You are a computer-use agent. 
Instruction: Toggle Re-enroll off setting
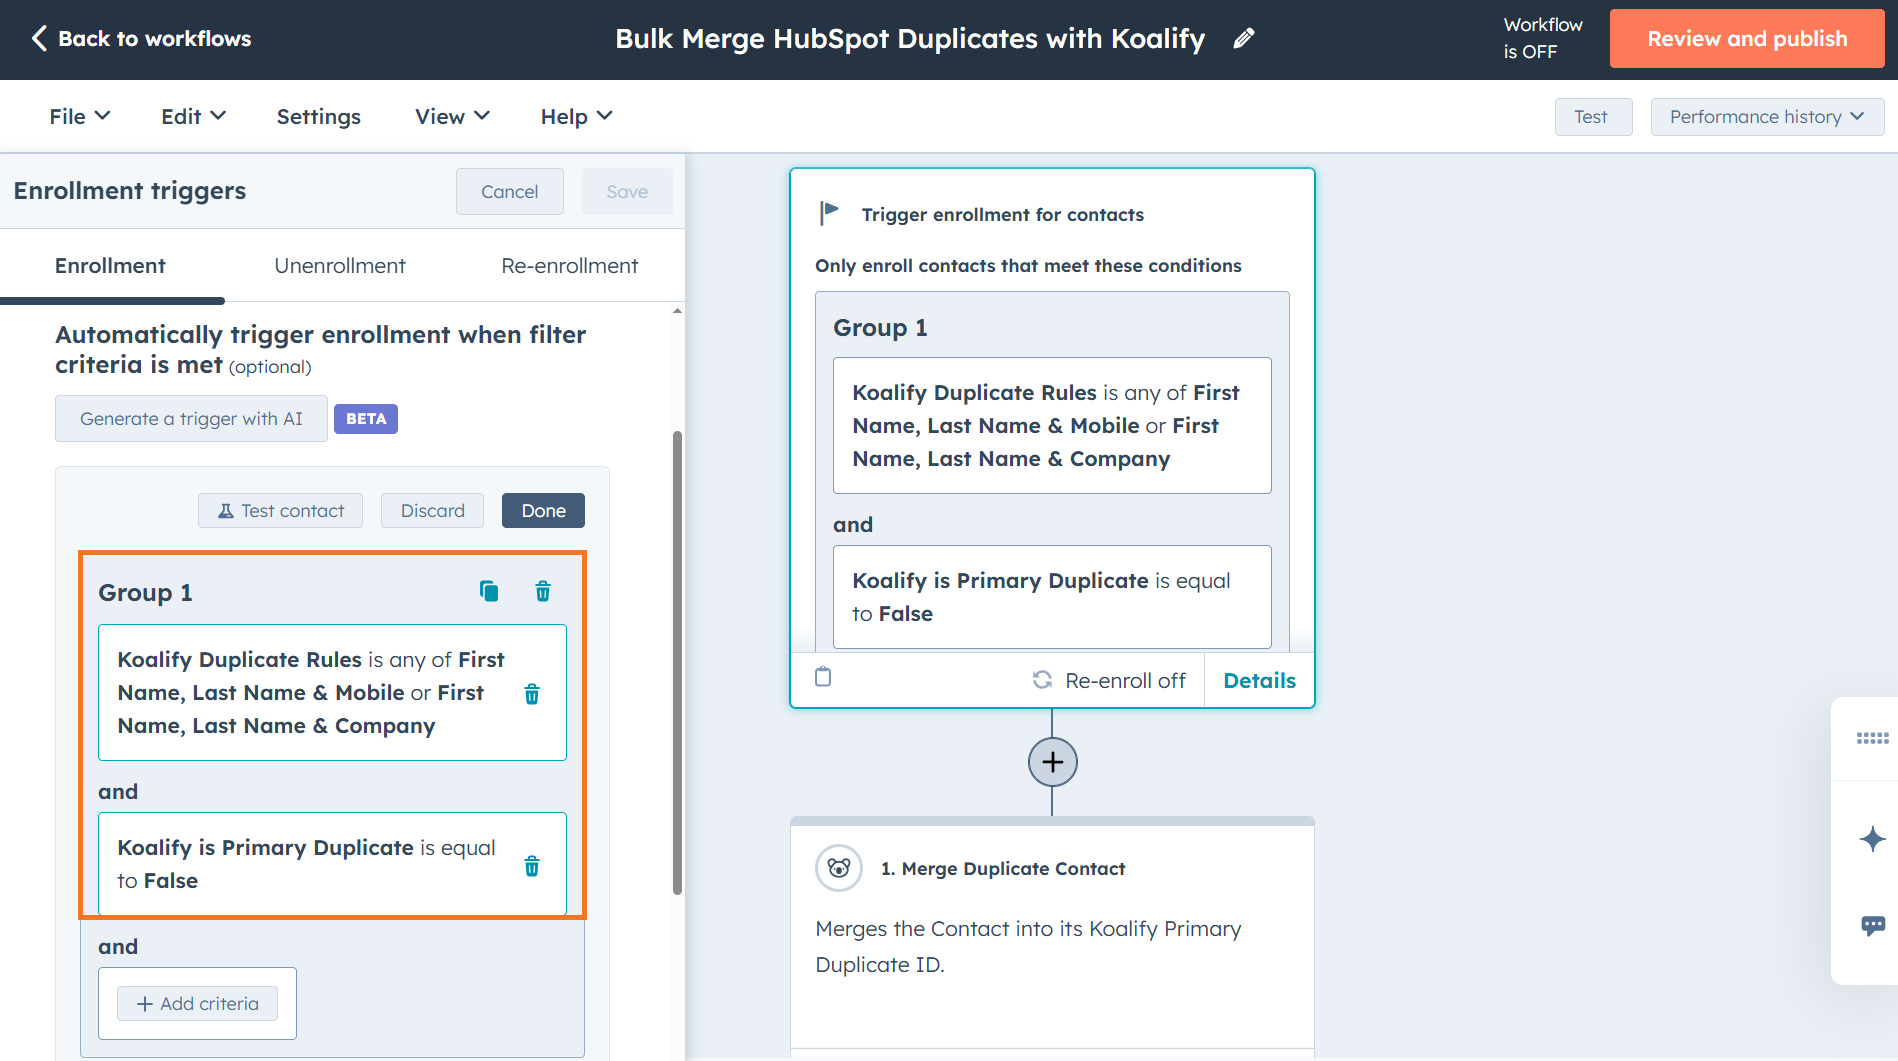1108,679
